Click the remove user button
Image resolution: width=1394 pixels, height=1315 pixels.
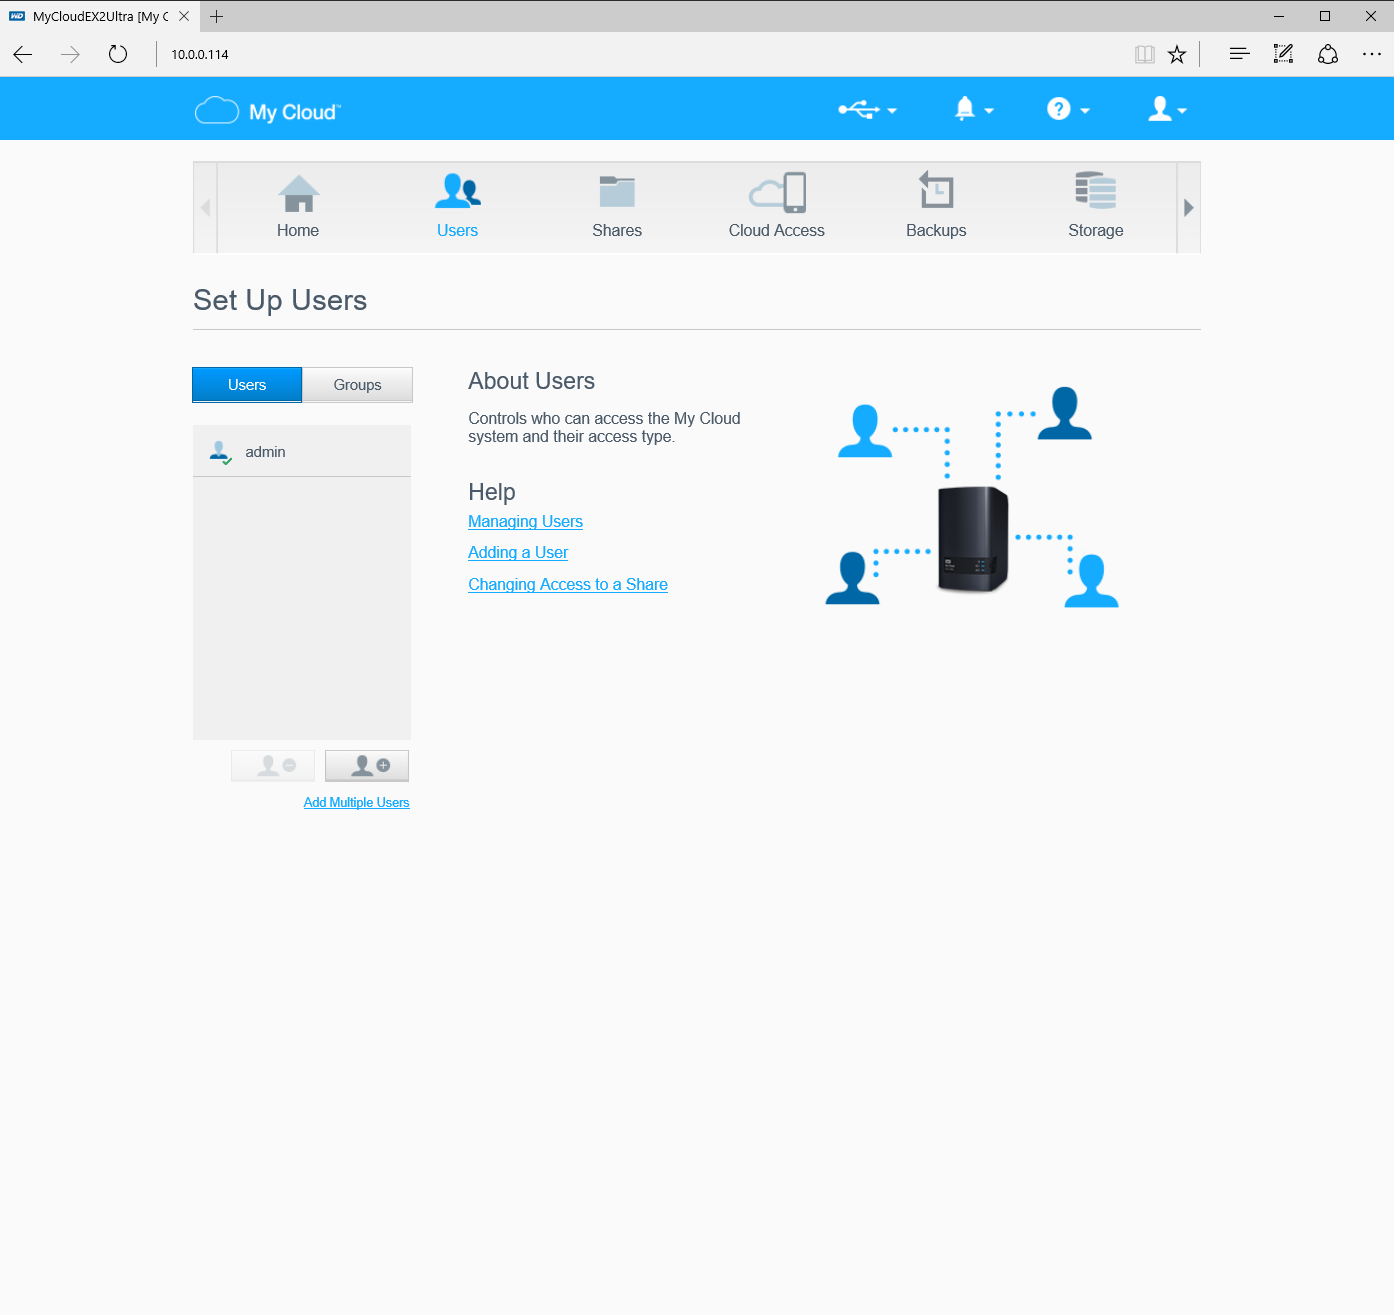click(x=273, y=766)
